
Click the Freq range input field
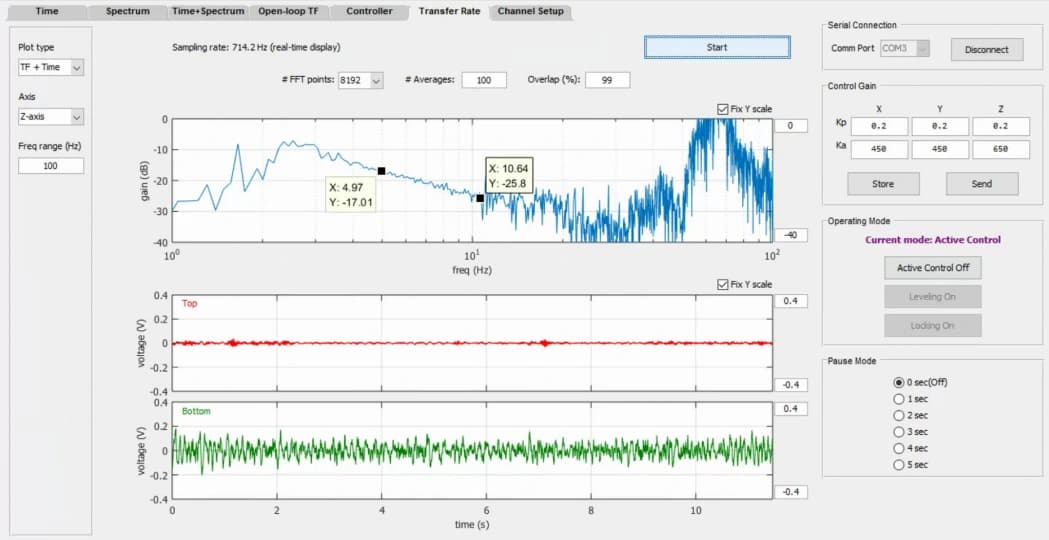coord(51,166)
